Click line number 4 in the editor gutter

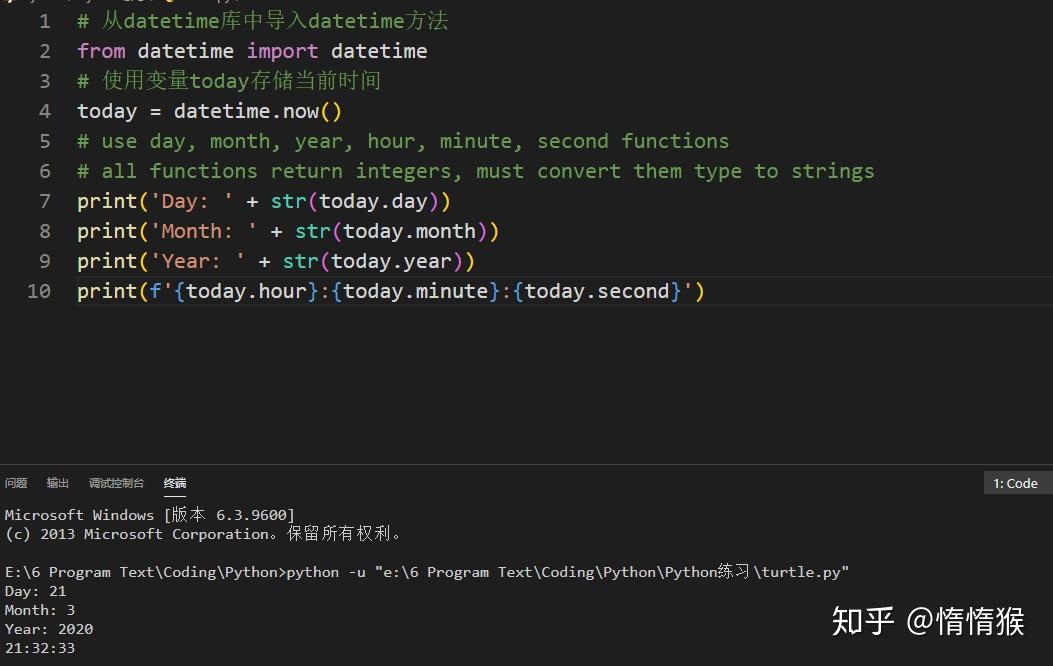44,111
